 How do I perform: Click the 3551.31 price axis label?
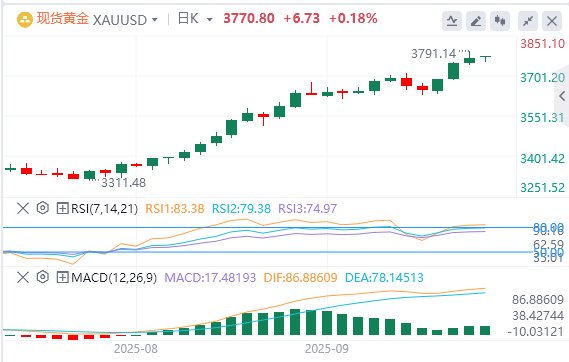(x=543, y=118)
